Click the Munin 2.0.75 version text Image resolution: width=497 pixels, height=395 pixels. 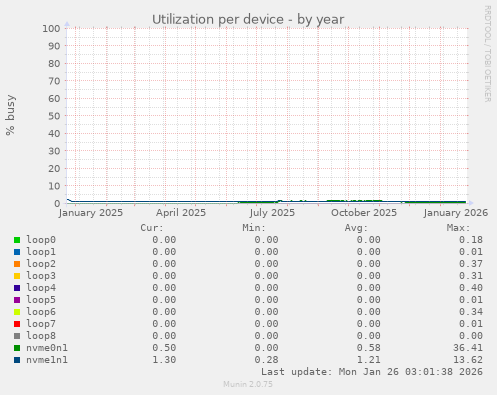click(x=248, y=384)
